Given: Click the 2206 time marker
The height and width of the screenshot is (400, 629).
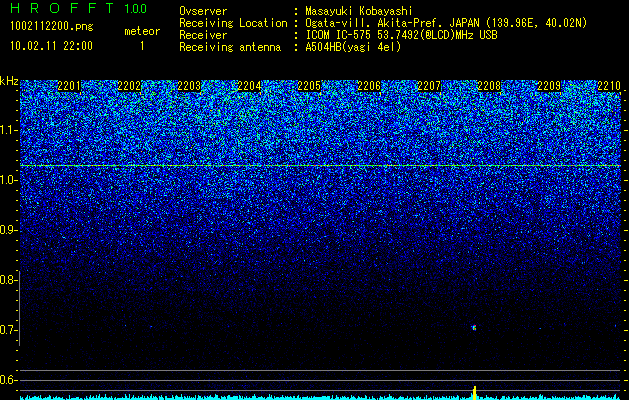Looking at the screenshot, I should [x=369, y=86].
